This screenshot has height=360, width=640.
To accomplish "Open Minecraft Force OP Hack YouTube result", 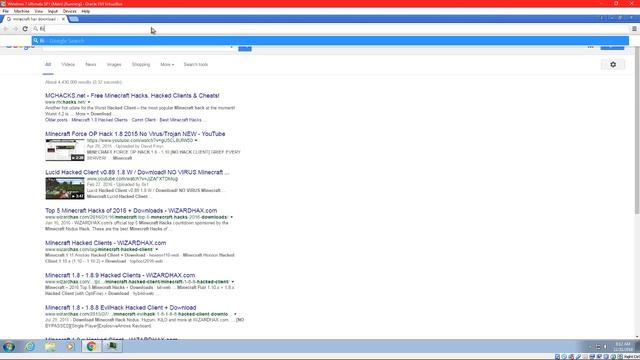I will [135, 134].
